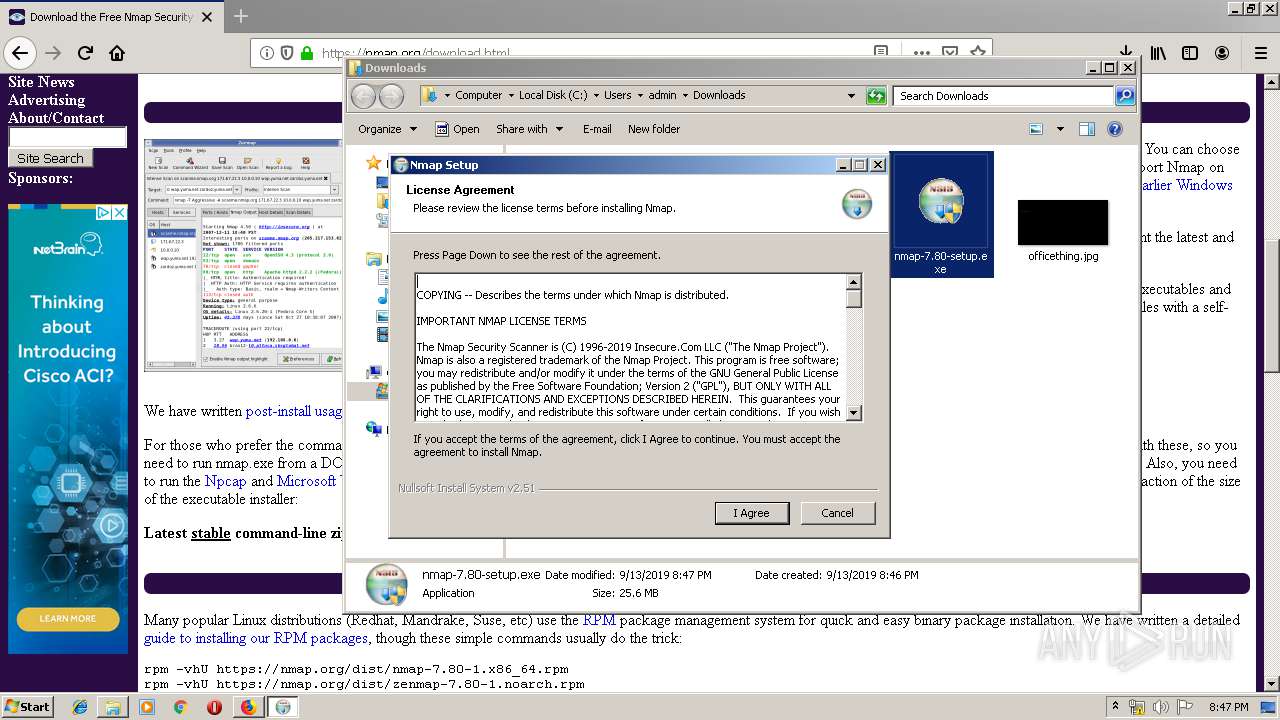Open media player taskbar icon
1280x720 pixels.
click(147, 707)
